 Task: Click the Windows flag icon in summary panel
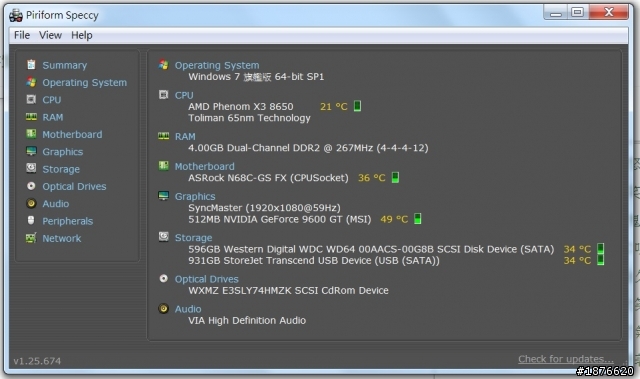163,64
